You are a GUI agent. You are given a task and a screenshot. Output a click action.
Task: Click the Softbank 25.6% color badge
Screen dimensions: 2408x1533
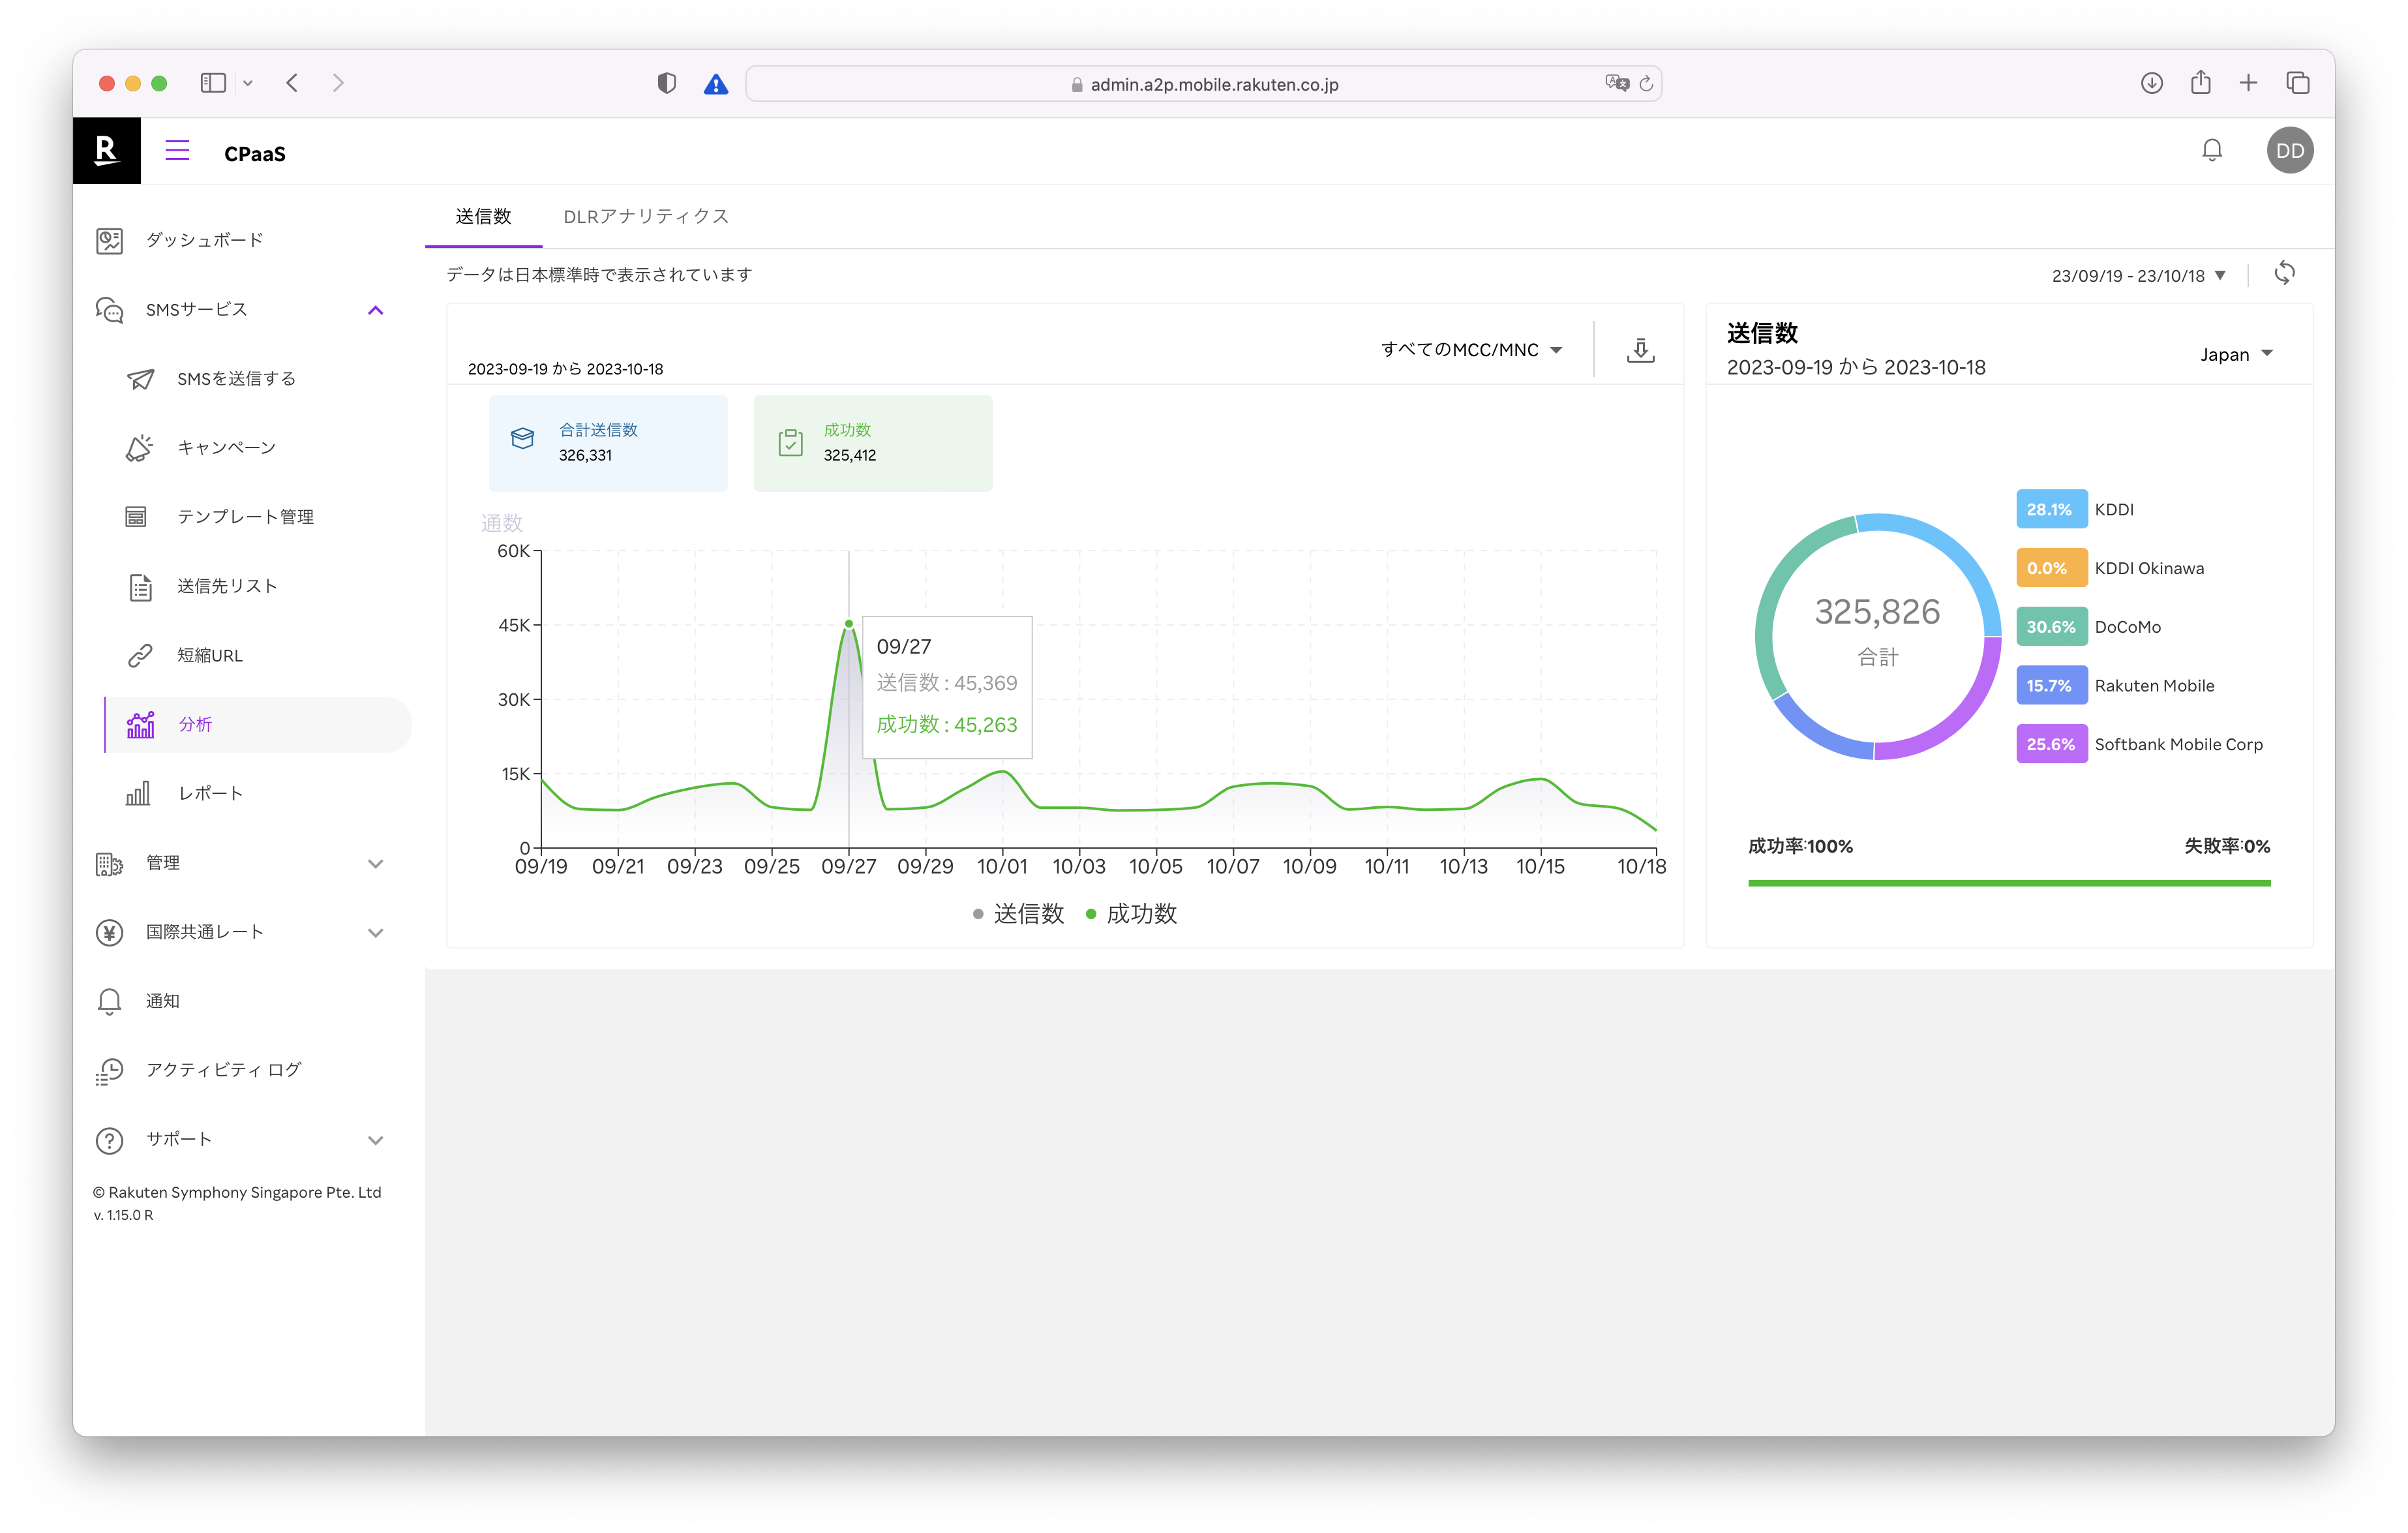click(x=2051, y=745)
